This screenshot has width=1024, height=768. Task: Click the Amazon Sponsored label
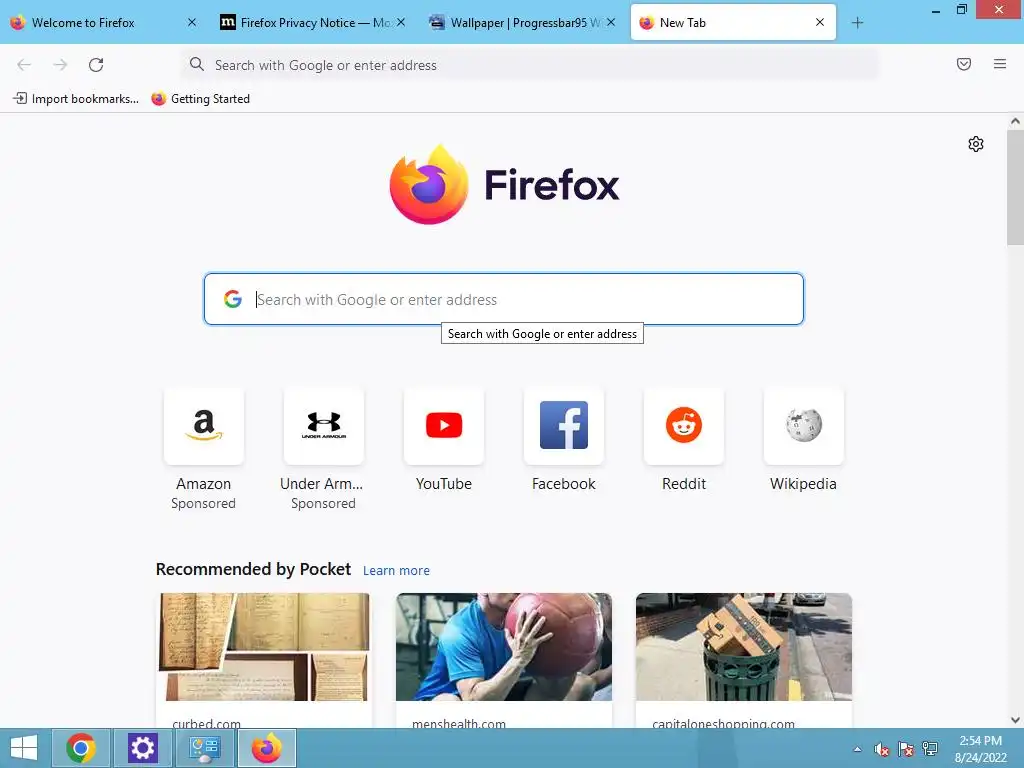203,504
